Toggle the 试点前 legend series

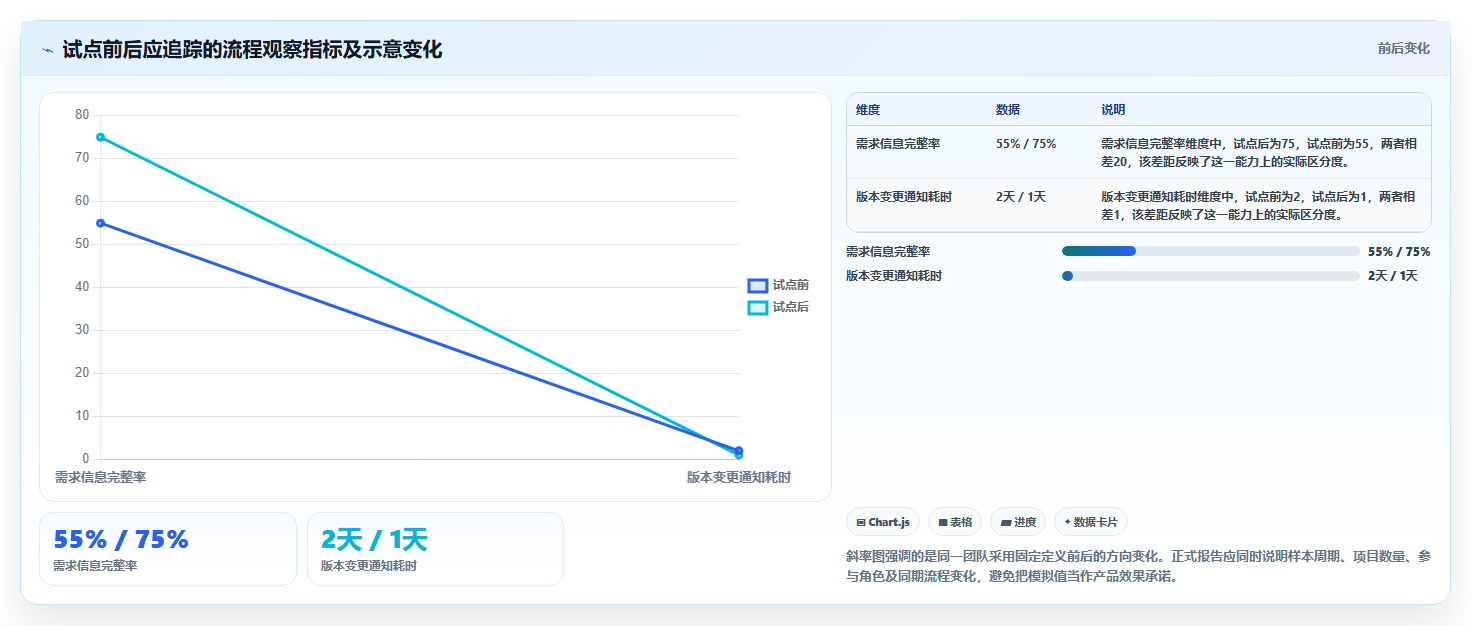click(x=779, y=285)
